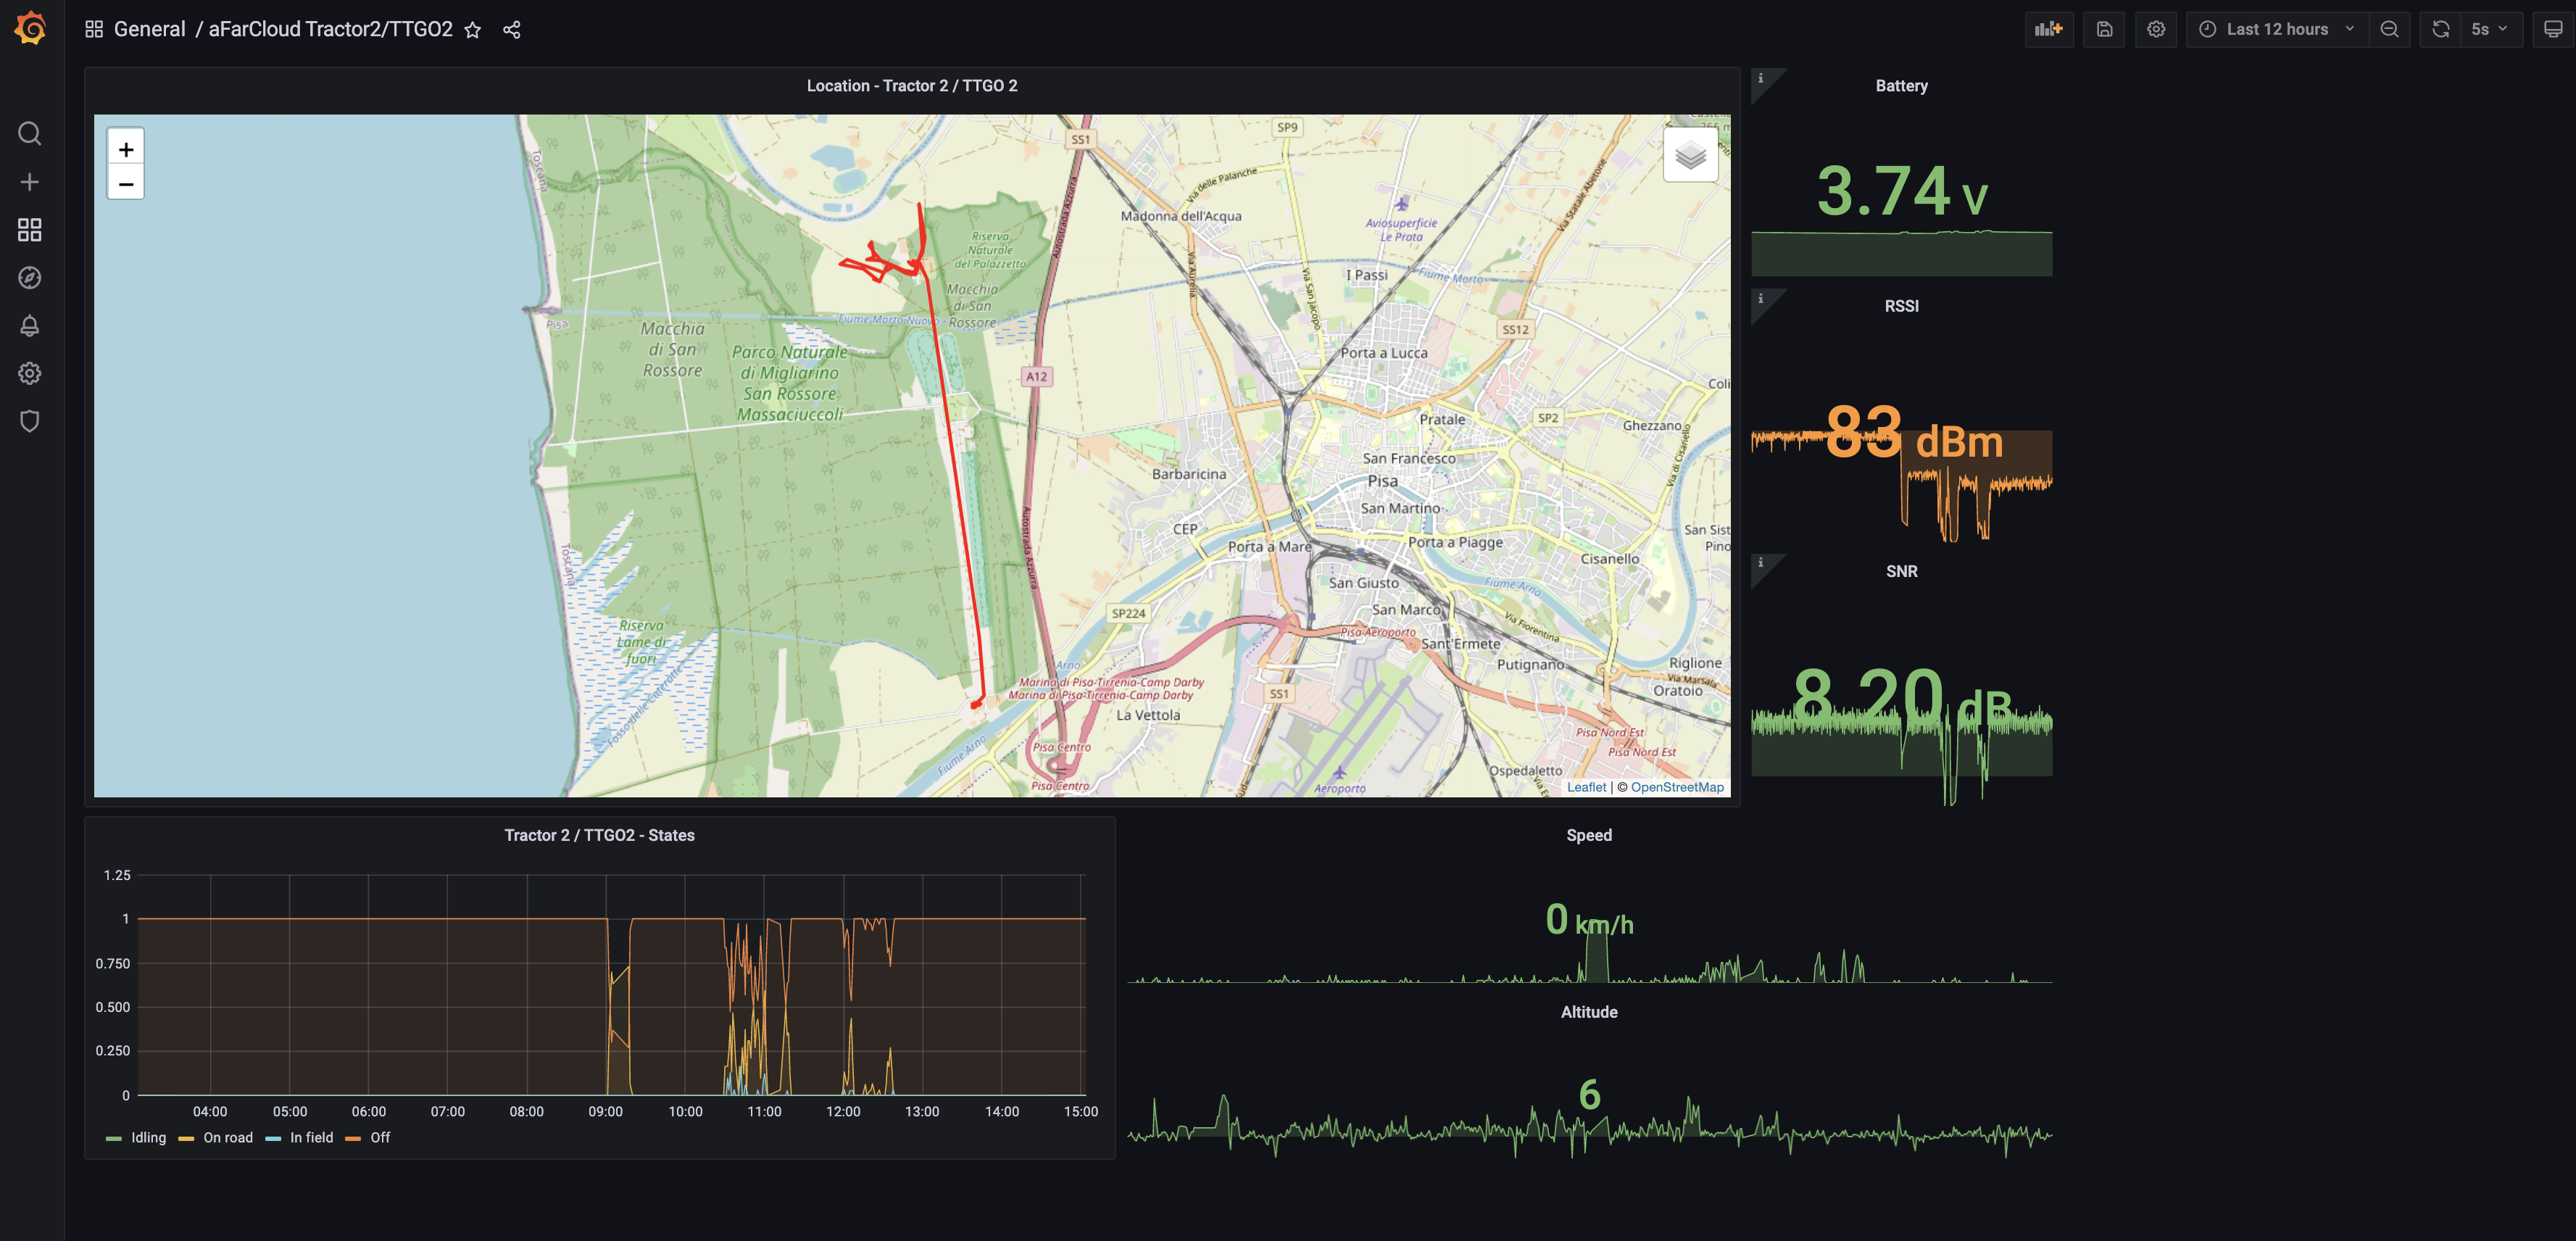Open the search dashboards icon
The height and width of the screenshot is (1241, 2576).
[x=30, y=133]
